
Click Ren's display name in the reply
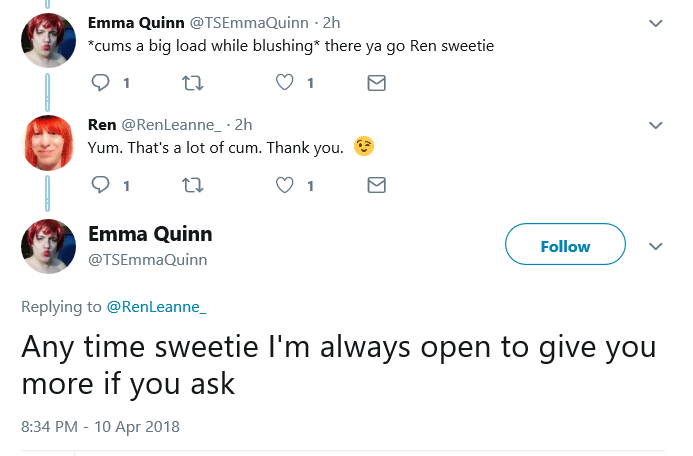102,124
